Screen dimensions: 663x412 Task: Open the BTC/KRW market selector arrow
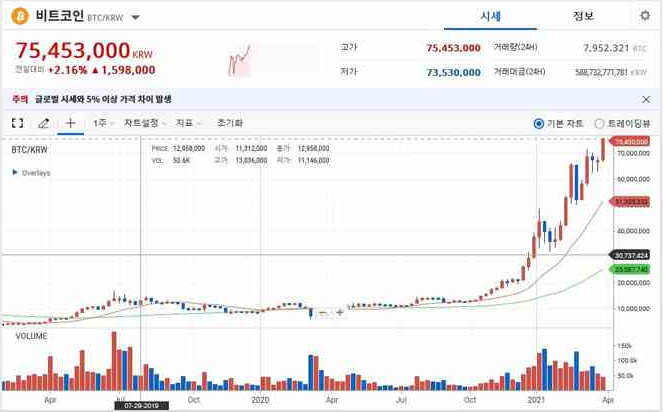click(135, 18)
